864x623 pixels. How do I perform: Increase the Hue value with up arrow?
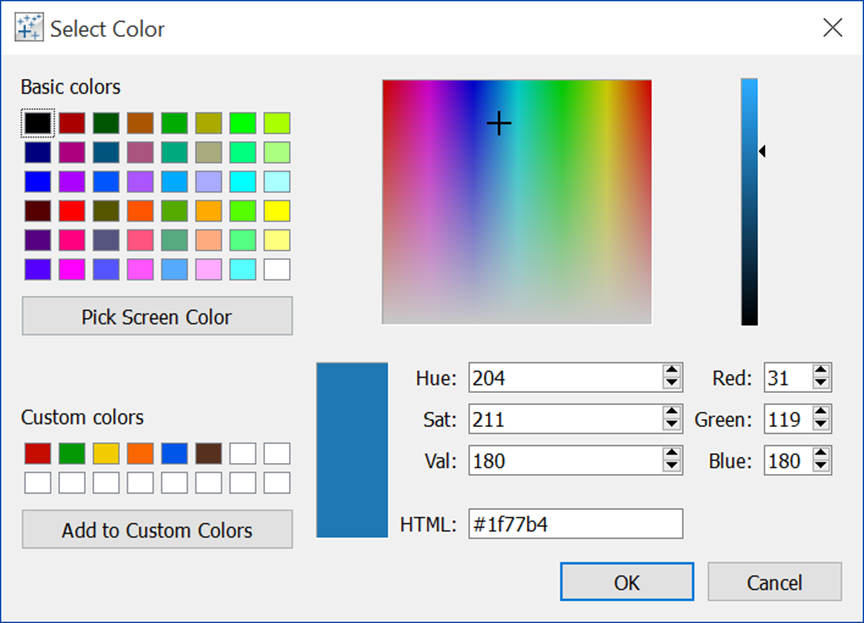point(672,371)
